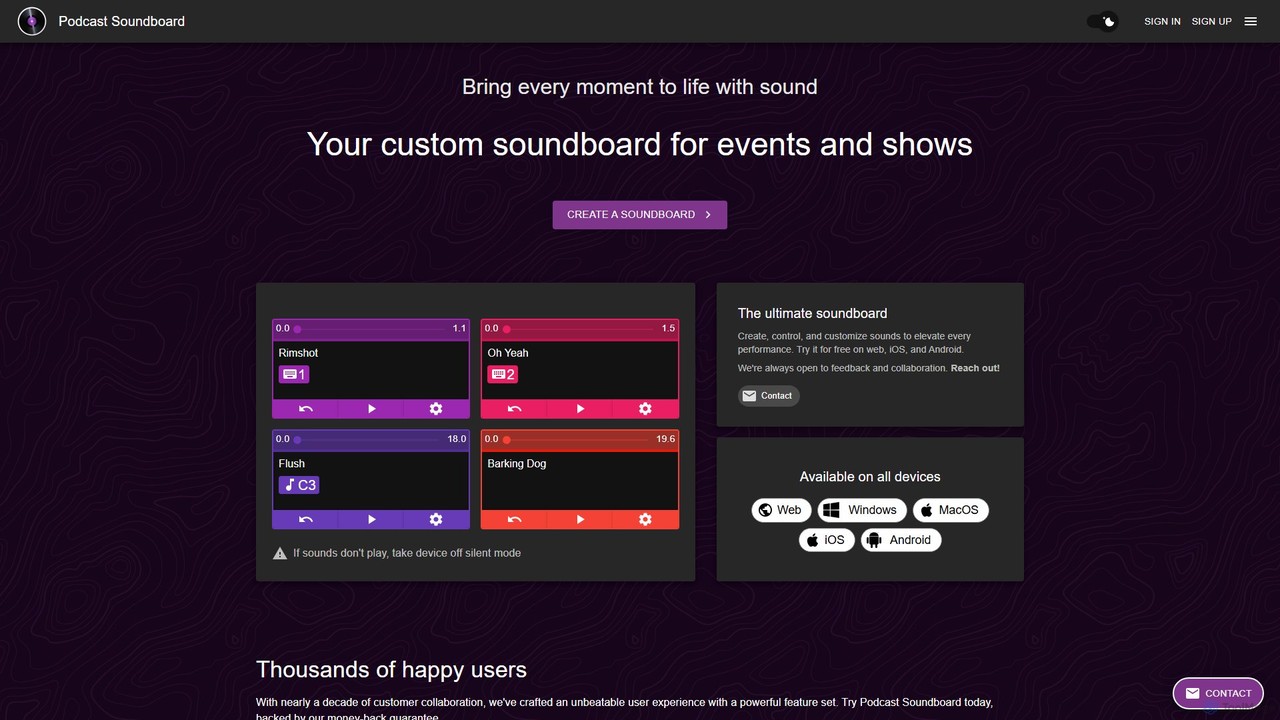Image resolution: width=1280 pixels, height=720 pixels.
Task: Open Barking Dog settings gear
Action: click(645, 520)
